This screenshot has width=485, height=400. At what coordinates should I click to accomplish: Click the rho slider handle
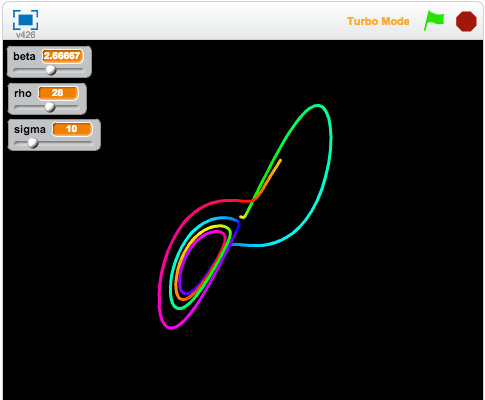(50, 107)
